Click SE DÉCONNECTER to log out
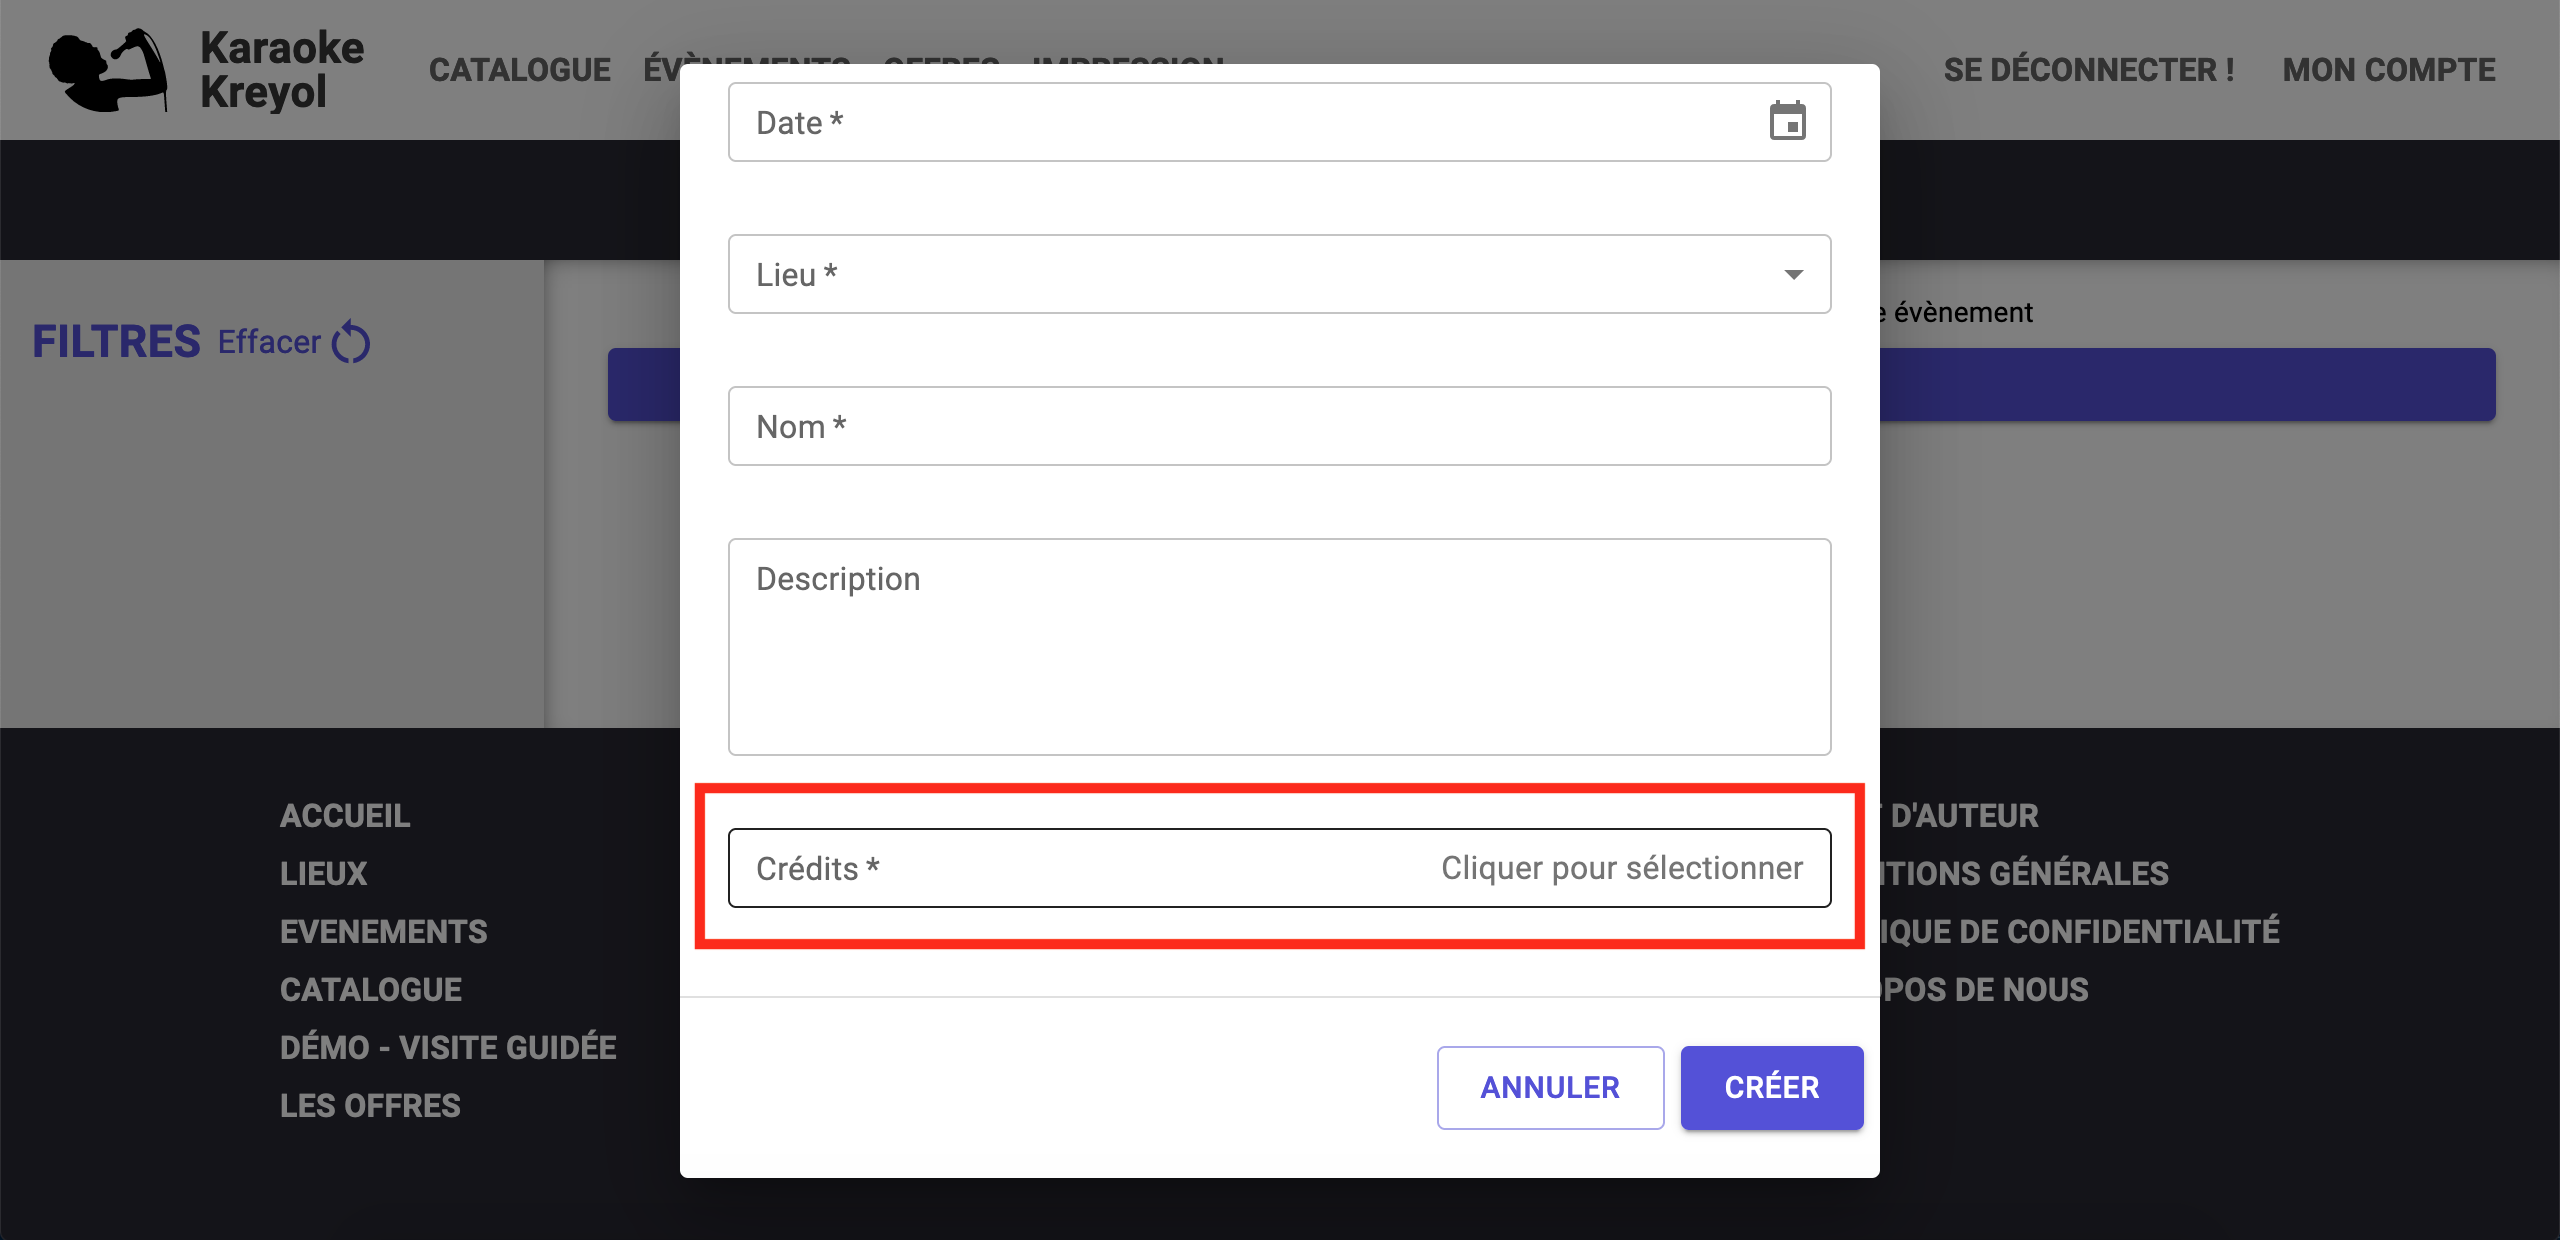The image size is (2560, 1240). pyautogui.click(x=2089, y=70)
